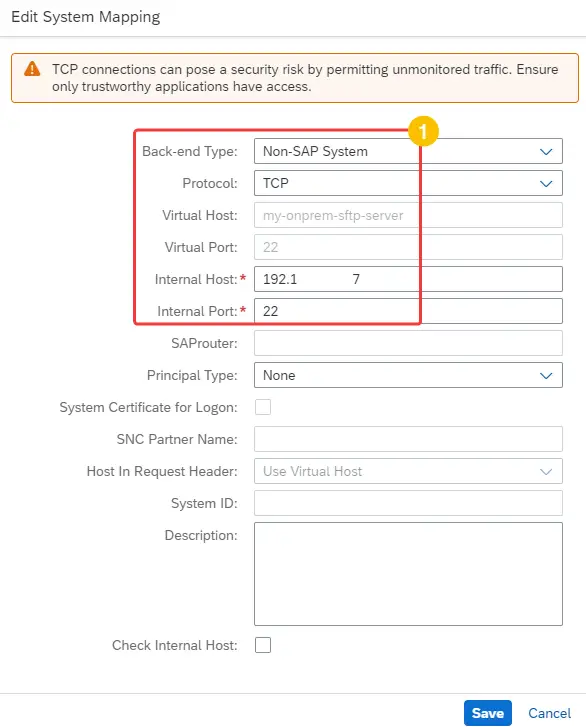Click into the Internal Port field
The width and height of the screenshot is (586, 727).
pos(408,311)
